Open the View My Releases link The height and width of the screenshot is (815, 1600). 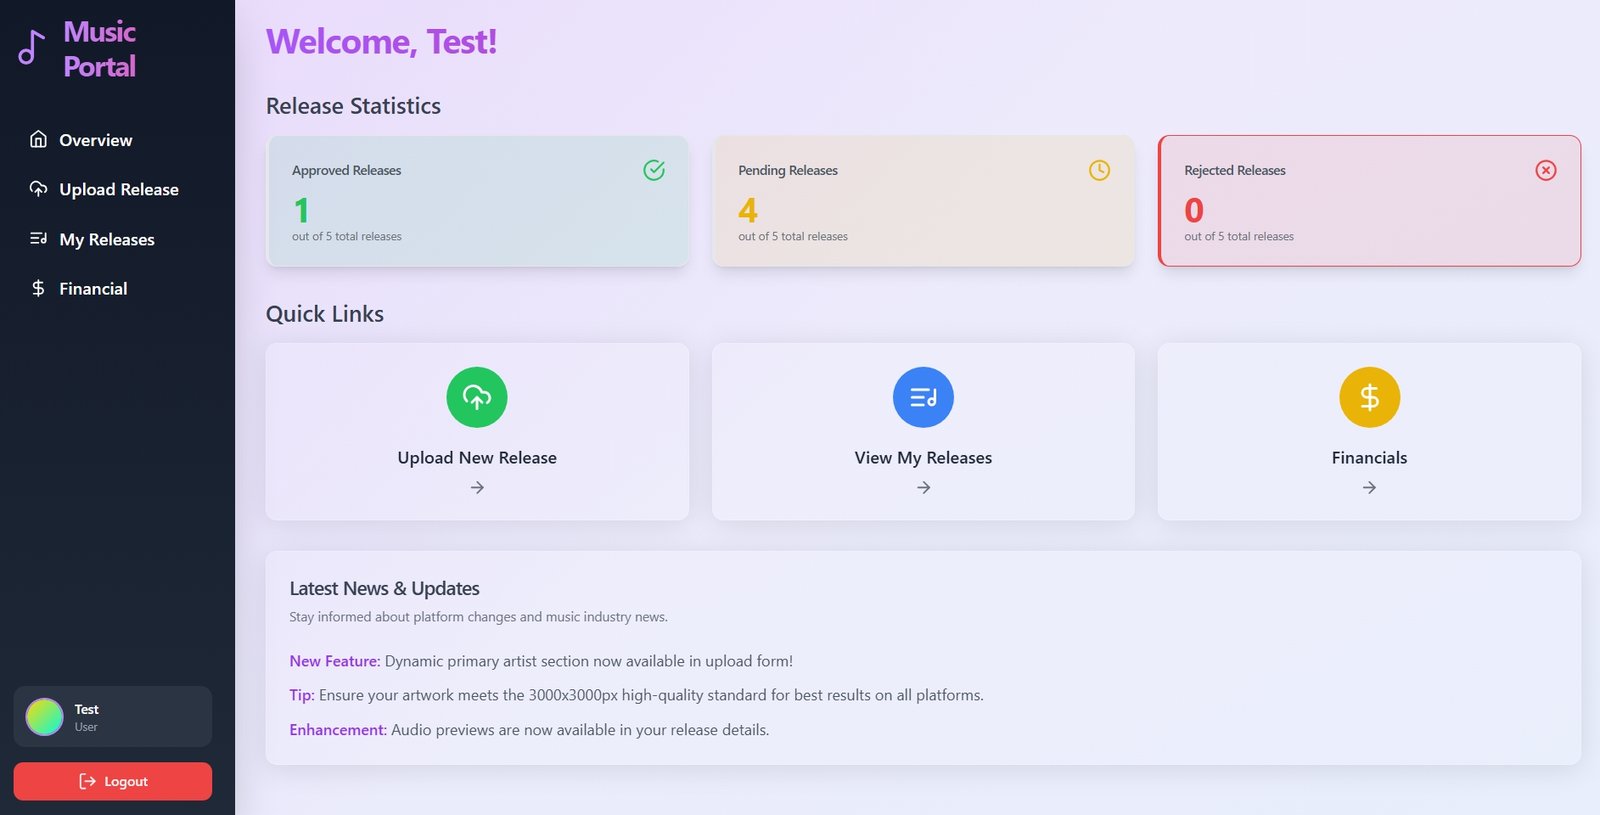[x=923, y=458]
